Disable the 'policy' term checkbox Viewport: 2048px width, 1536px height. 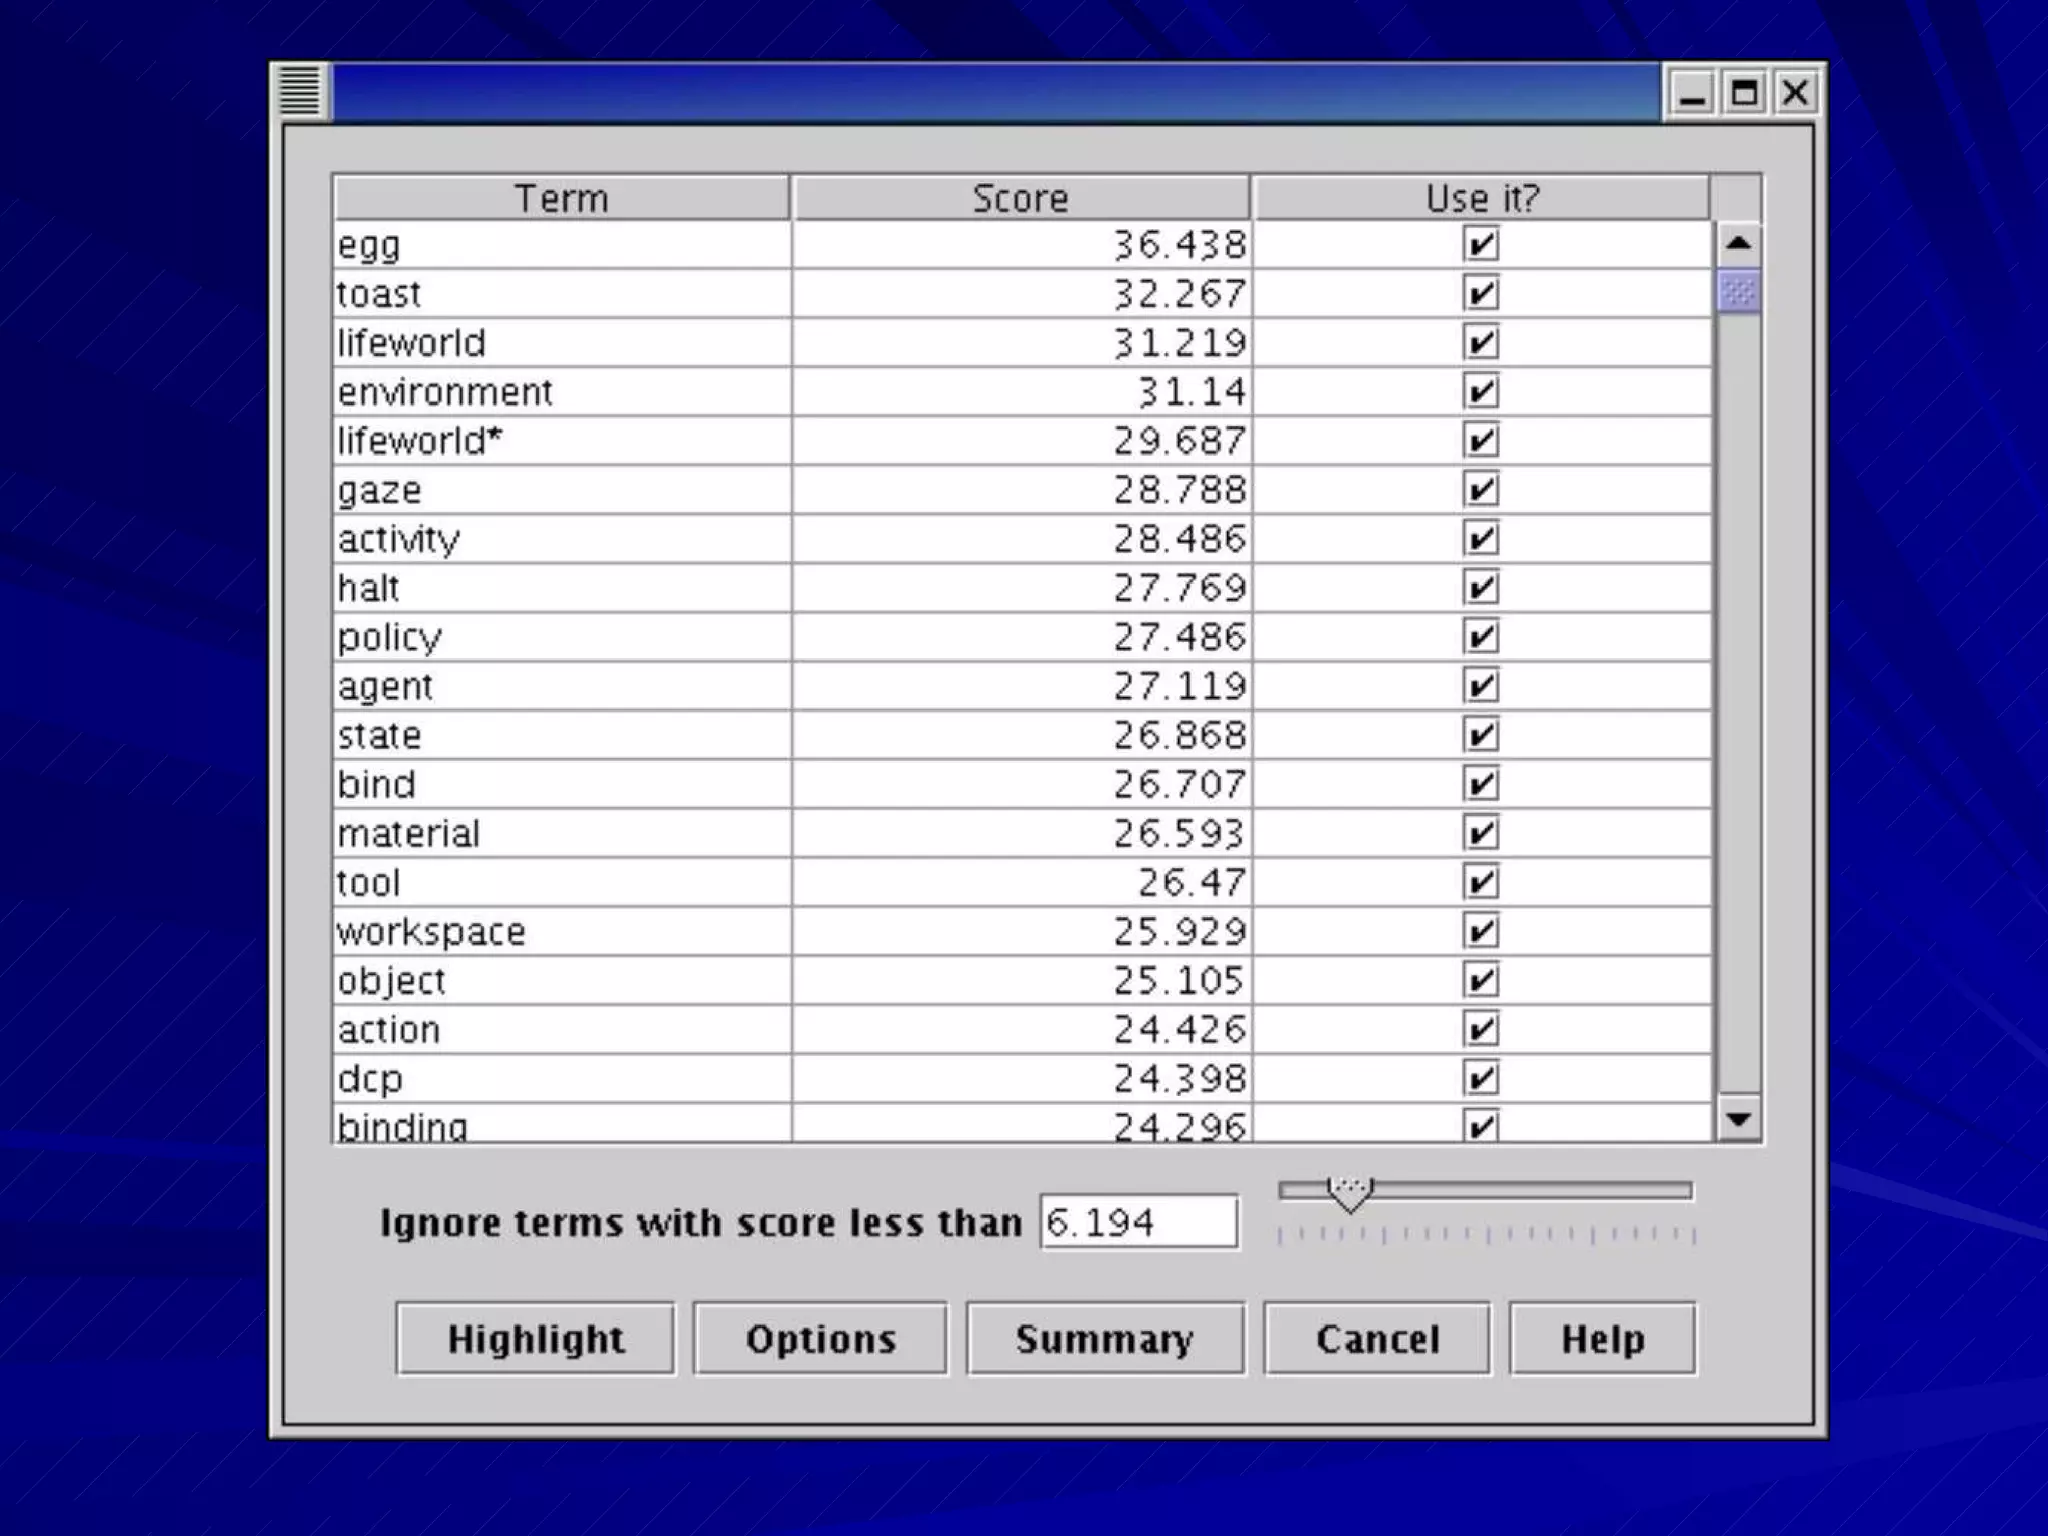[x=1481, y=637]
